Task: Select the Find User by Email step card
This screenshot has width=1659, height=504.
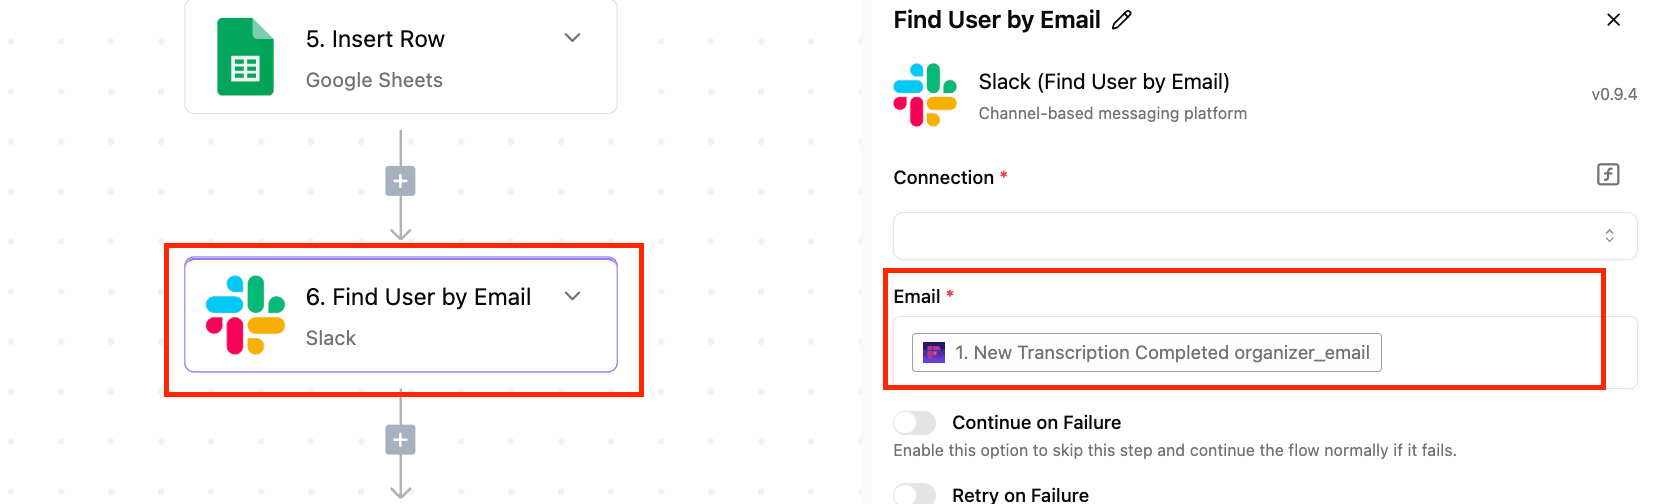Action: 400,315
